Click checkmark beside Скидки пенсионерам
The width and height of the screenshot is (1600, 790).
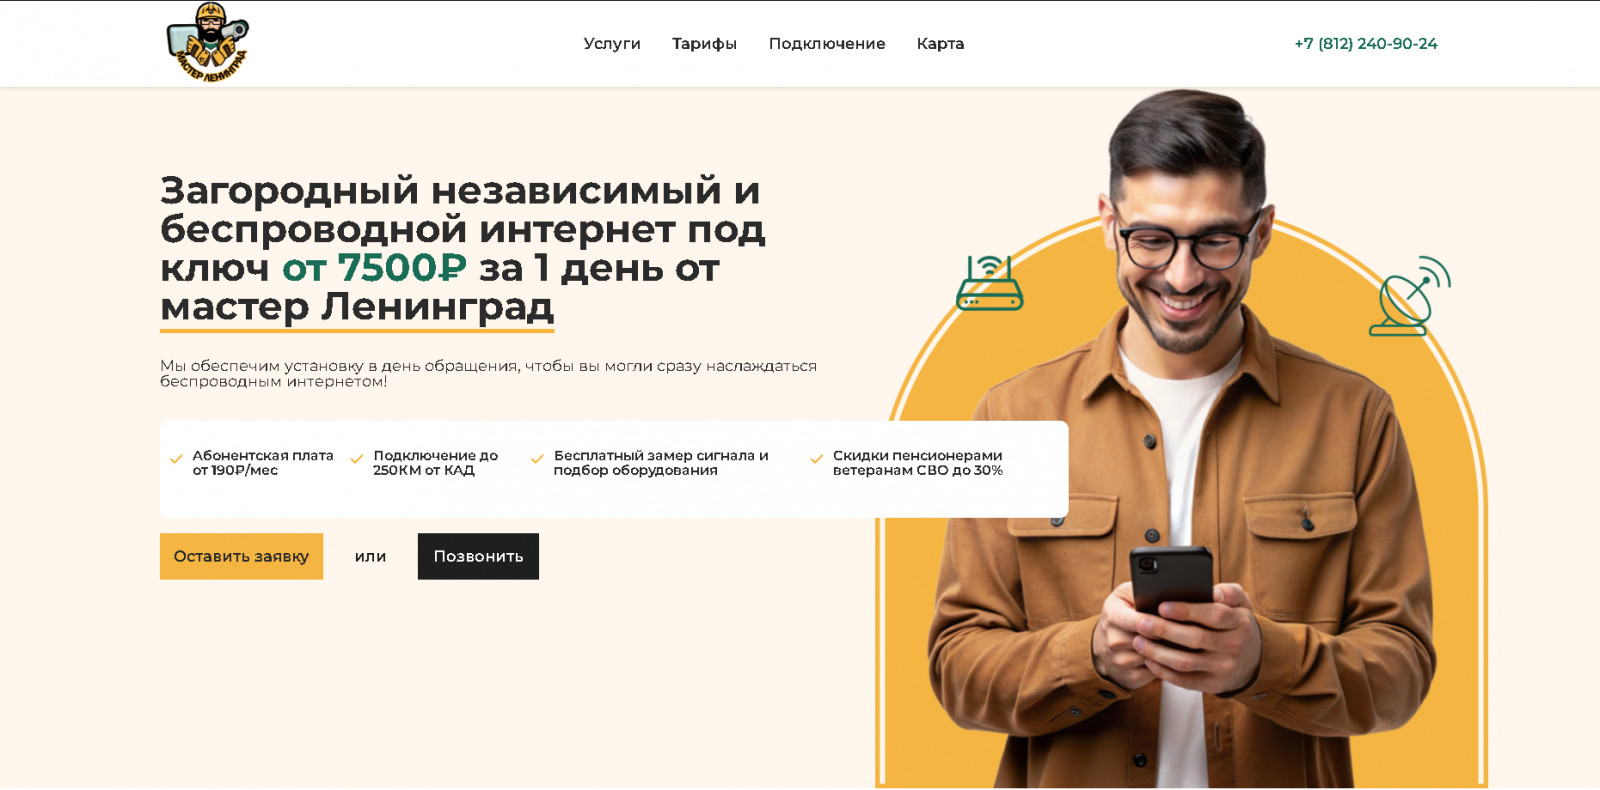[x=817, y=460]
